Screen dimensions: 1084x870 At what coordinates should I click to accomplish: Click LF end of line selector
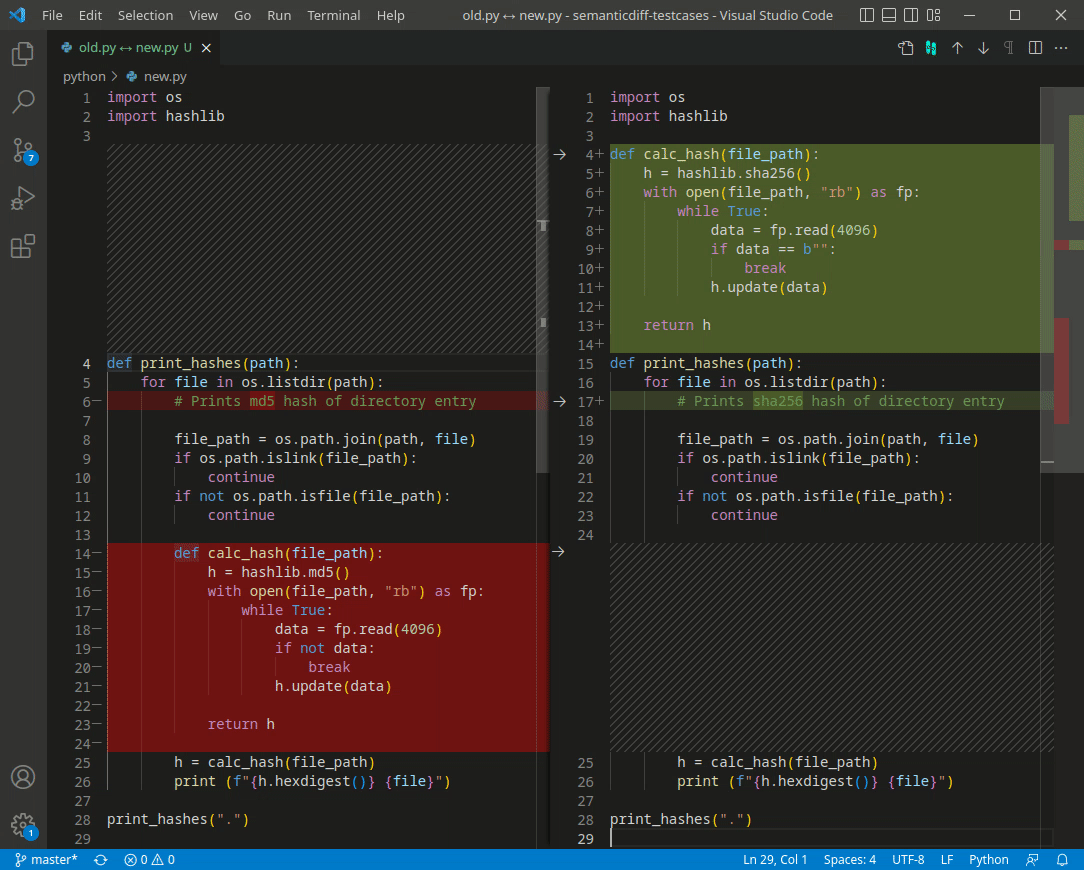click(x=947, y=860)
